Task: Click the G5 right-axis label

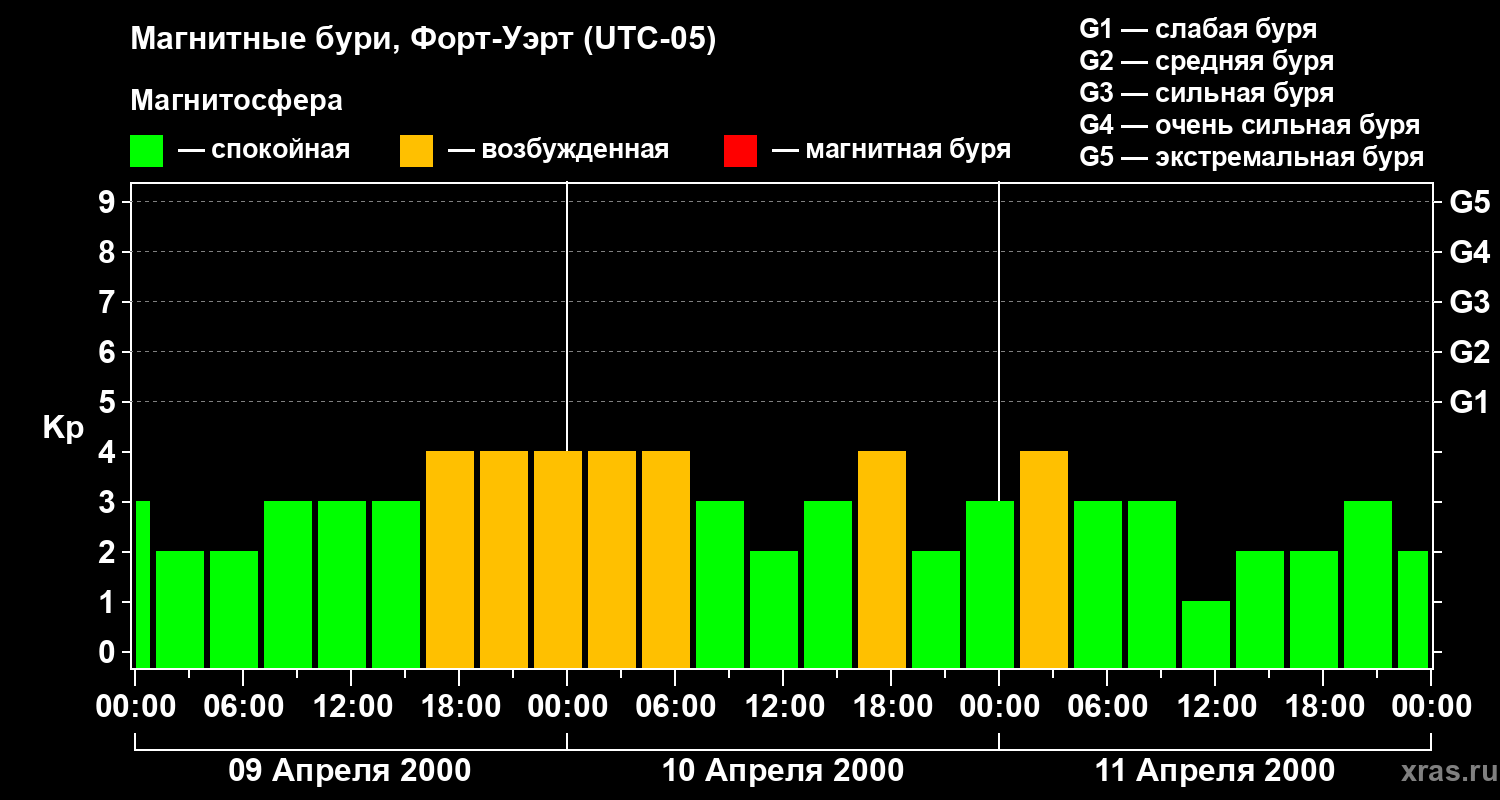Action: click(1469, 202)
